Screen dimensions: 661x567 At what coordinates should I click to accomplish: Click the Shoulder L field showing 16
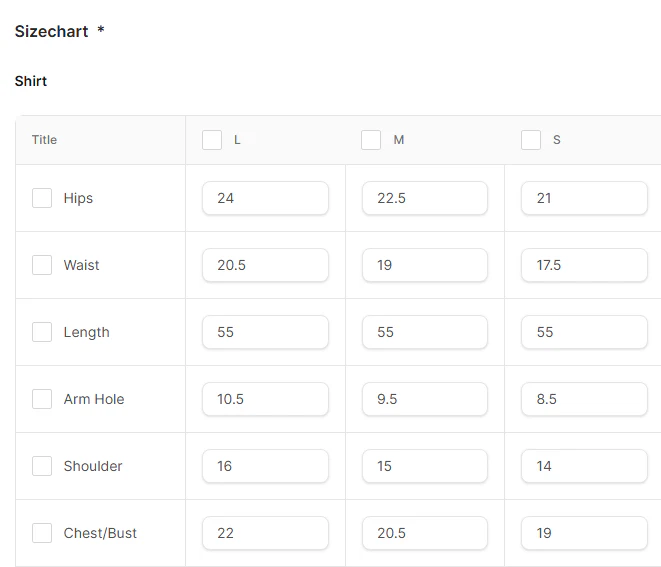(265, 466)
